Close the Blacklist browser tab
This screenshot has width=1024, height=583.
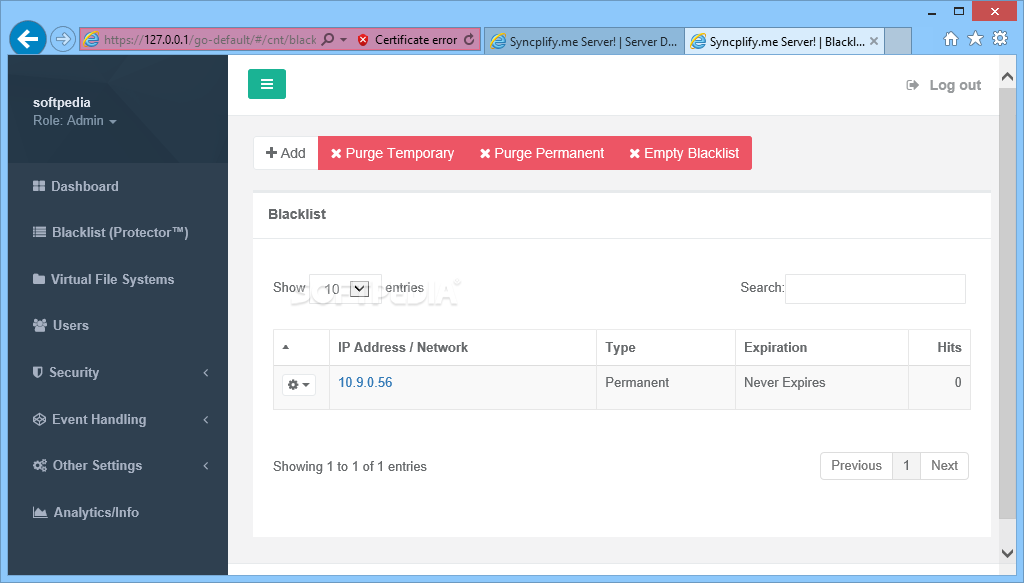coord(874,41)
